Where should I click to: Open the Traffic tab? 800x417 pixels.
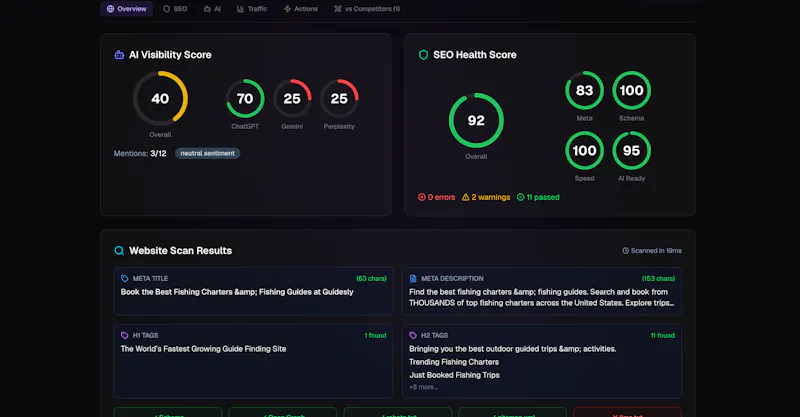click(252, 9)
